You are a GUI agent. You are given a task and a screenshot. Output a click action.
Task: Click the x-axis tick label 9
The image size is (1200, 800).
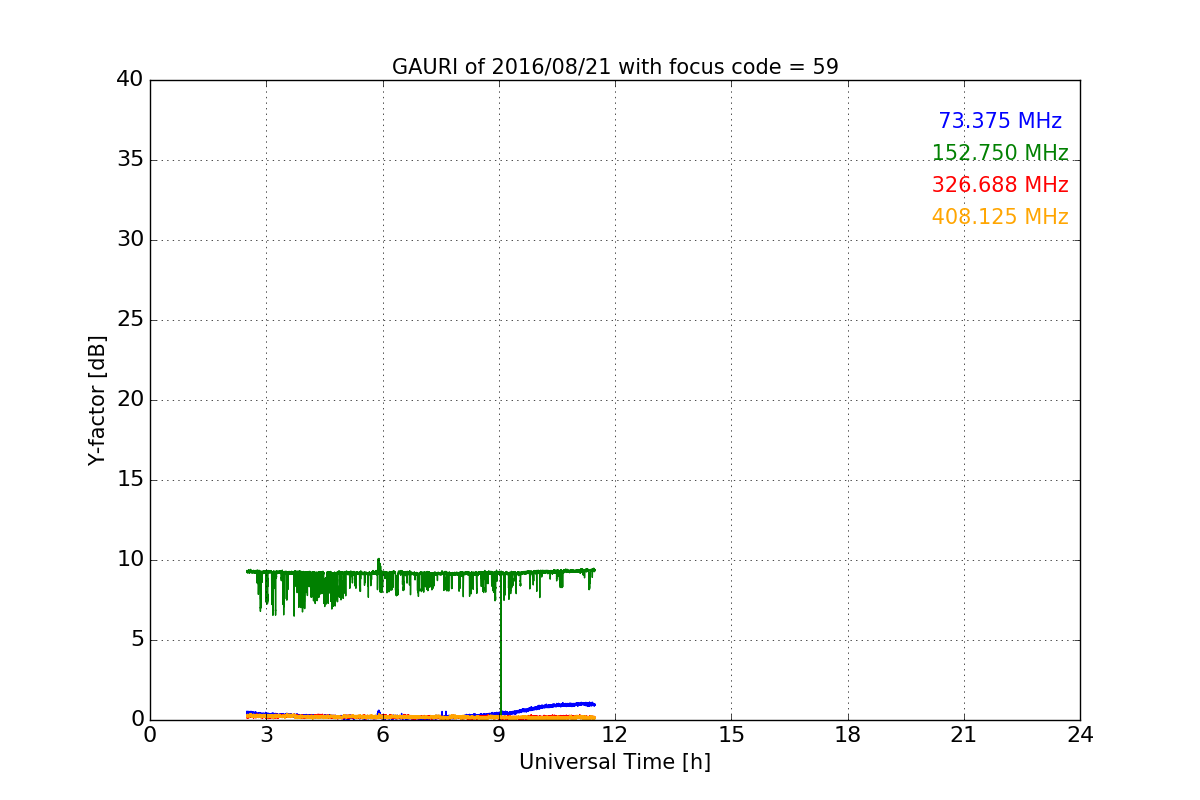(499, 735)
